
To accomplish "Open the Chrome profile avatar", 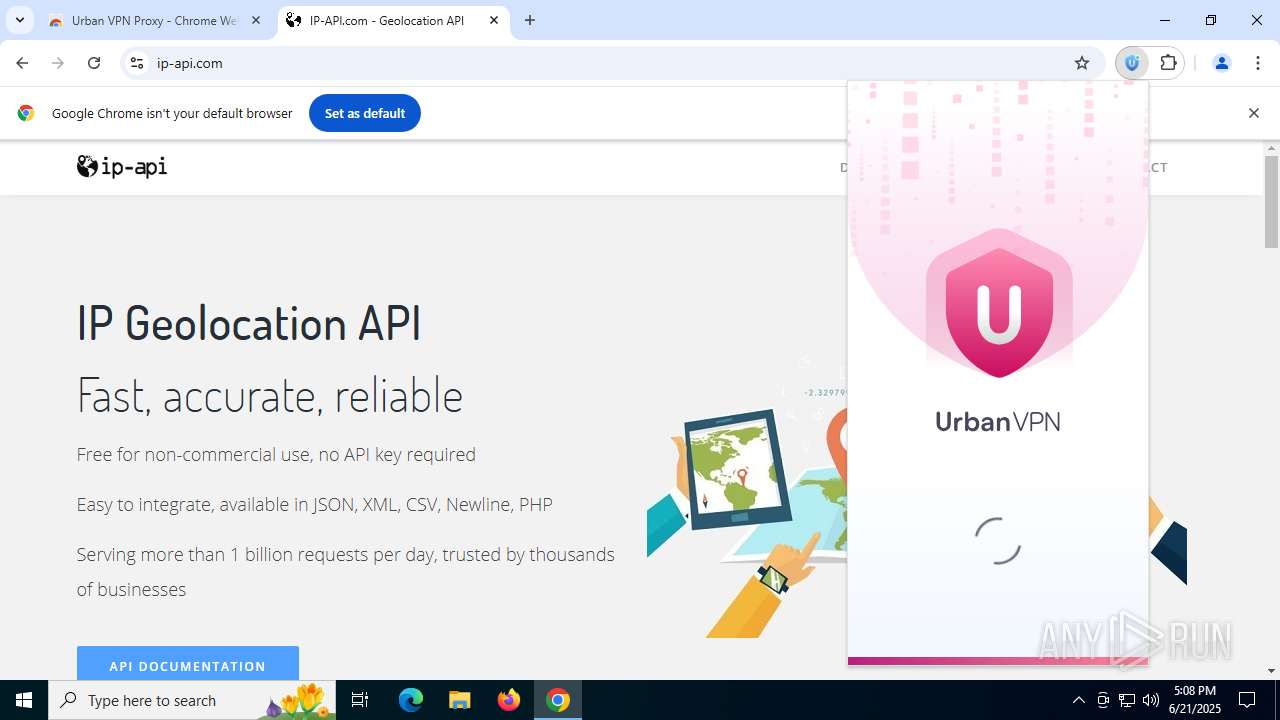I will [1221, 63].
